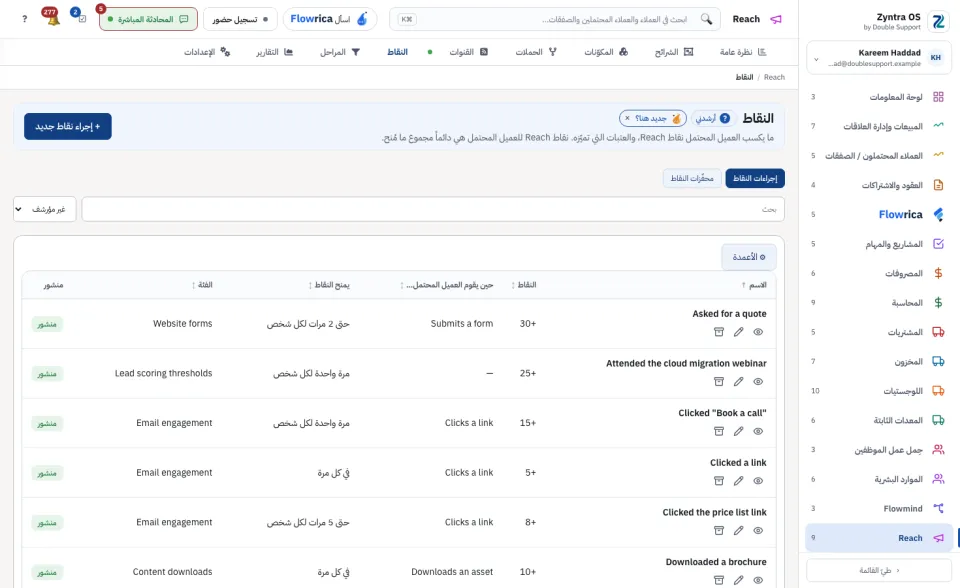Click the اسأل Flowrica button
Screen dimensions: 960x588
click(329, 19)
